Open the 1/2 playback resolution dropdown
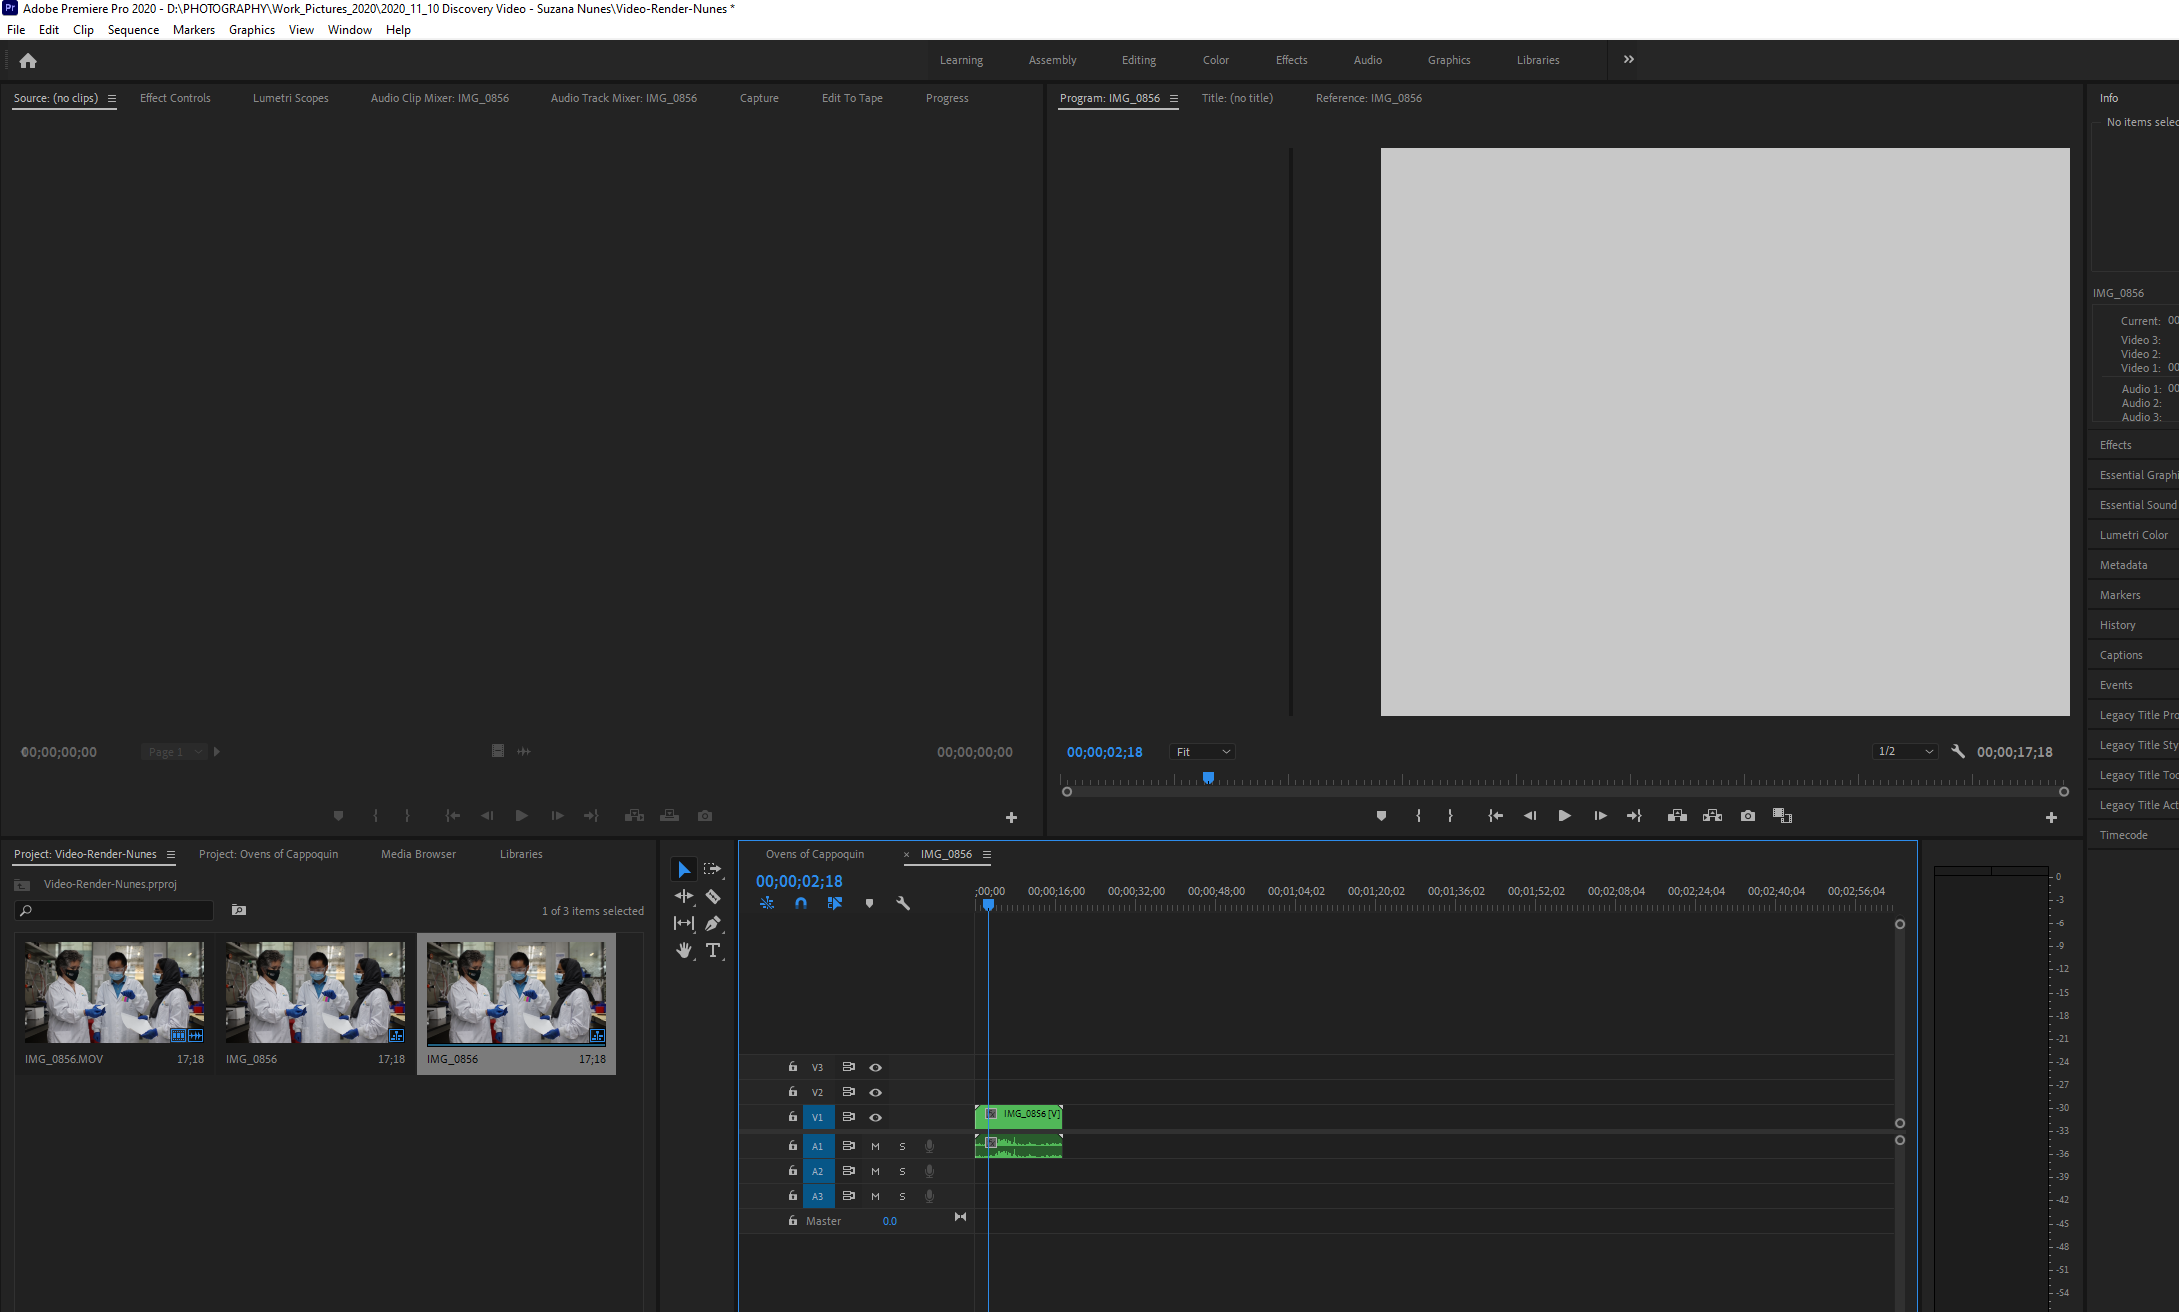Screen dimensions: 2179x1312 click(1903, 751)
